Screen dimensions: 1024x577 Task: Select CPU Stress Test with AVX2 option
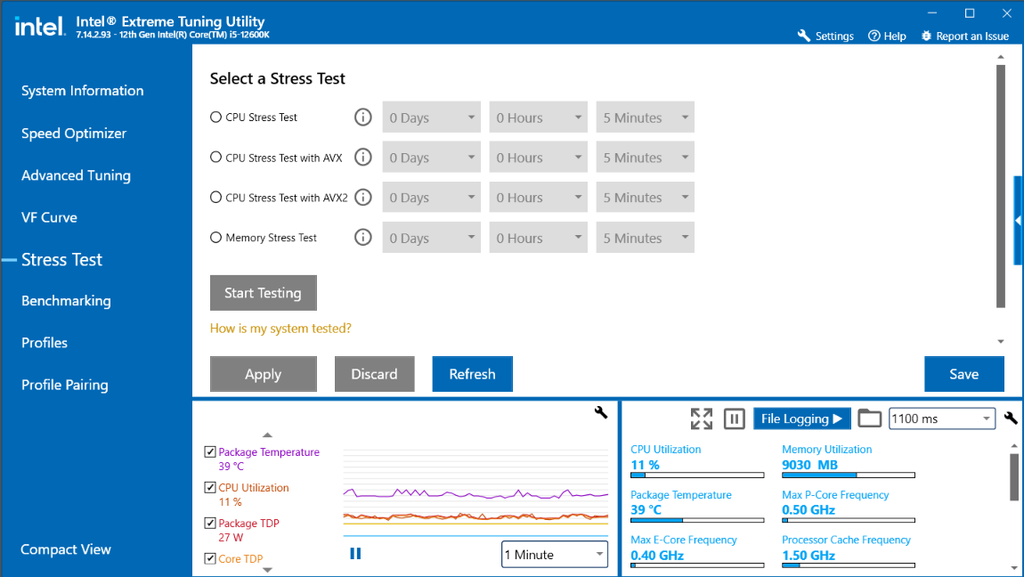(216, 197)
